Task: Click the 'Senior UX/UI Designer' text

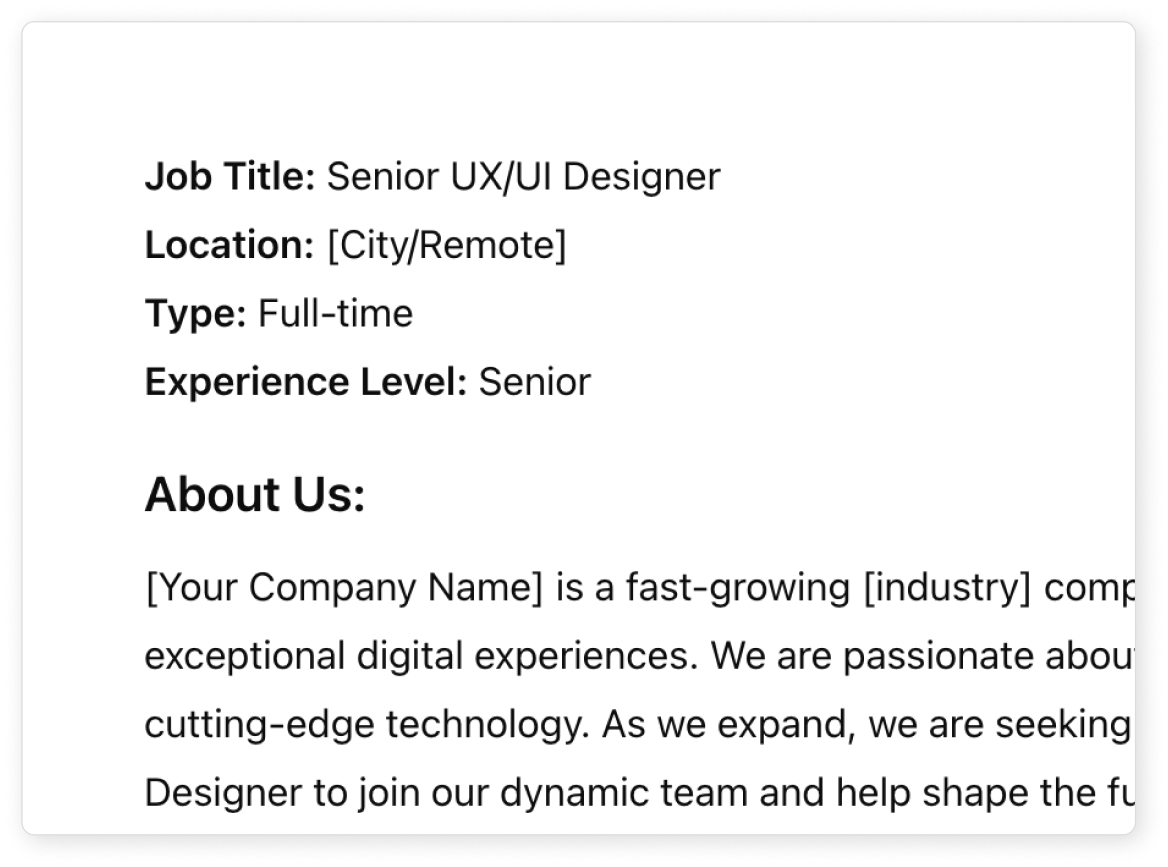Action: 524,177
